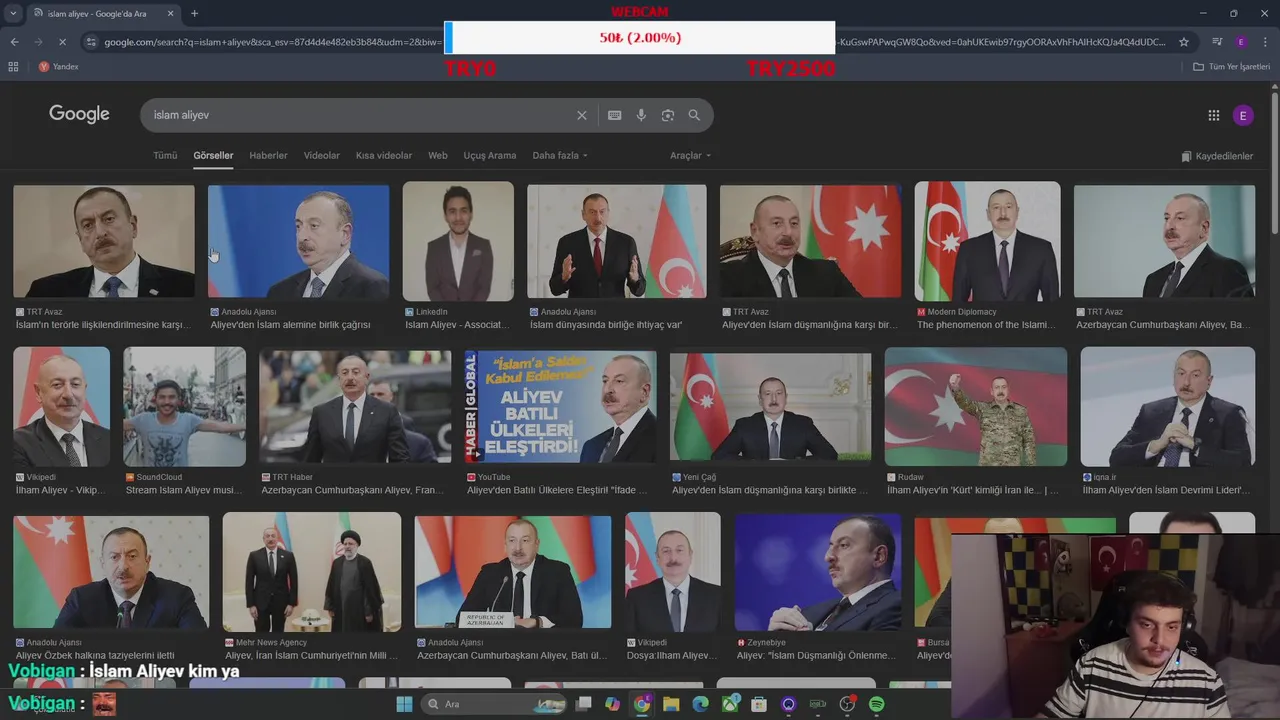Open a new browser tab
Screen dimensions: 1280x720
click(x=194, y=13)
